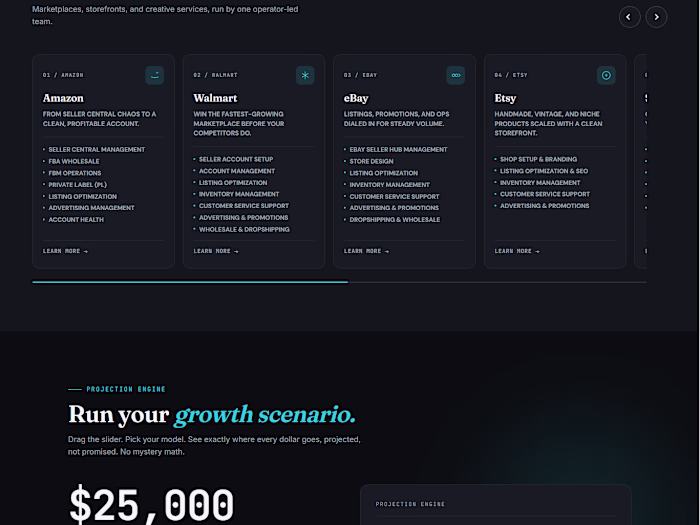Click 'Advertising & Promotions' in Walmart card
The height and width of the screenshot is (525, 700).
coord(243,218)
